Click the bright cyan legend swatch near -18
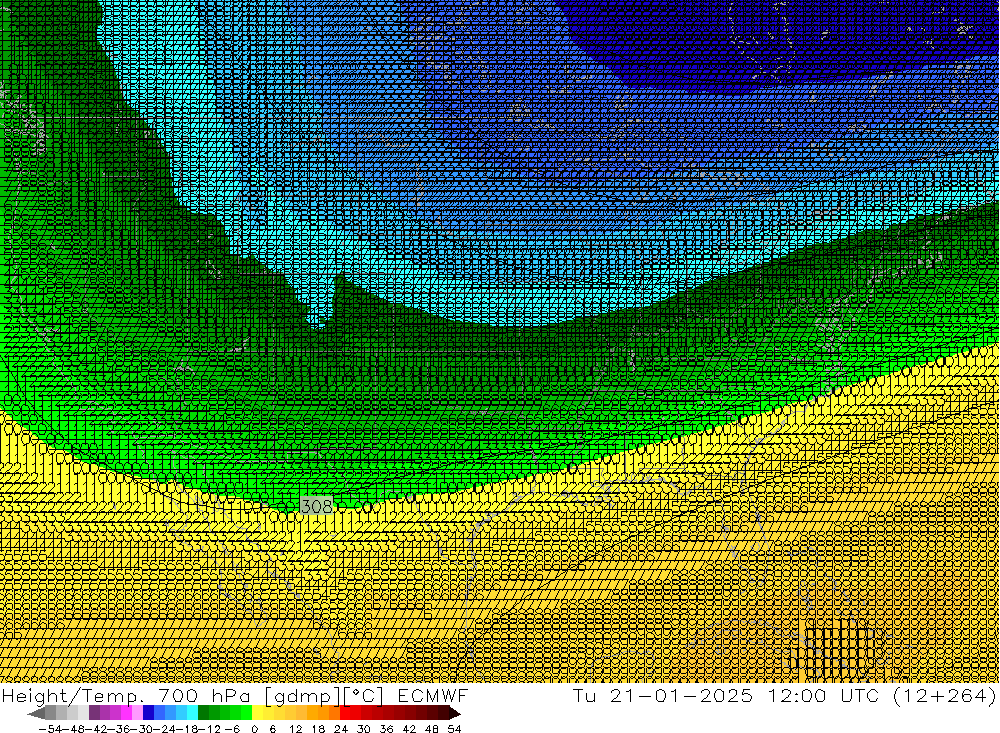Viewport: 1000px width, 733px height. point(192,713)
